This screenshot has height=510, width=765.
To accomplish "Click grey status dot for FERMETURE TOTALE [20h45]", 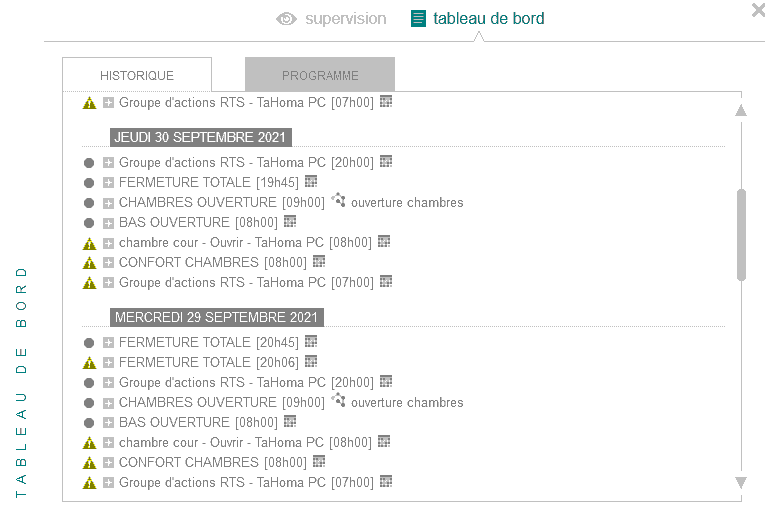I will (89, 343).
